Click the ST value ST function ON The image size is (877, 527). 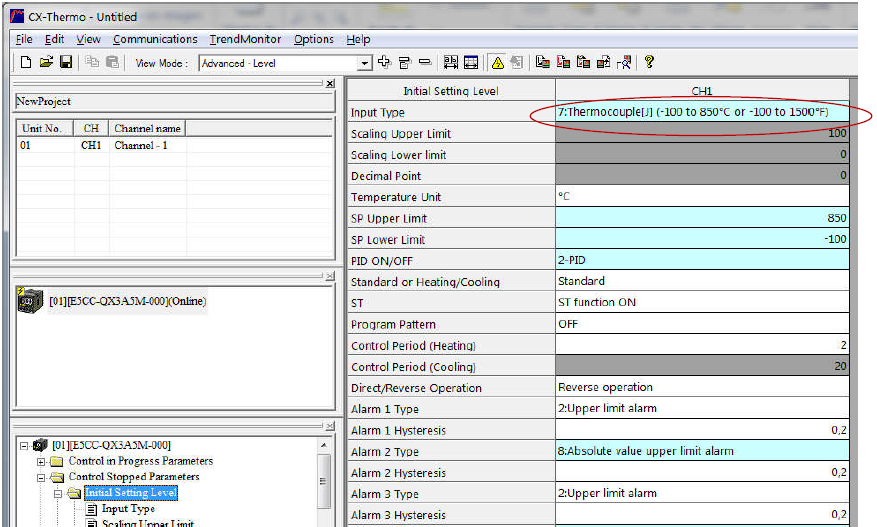tap(702, 303)
